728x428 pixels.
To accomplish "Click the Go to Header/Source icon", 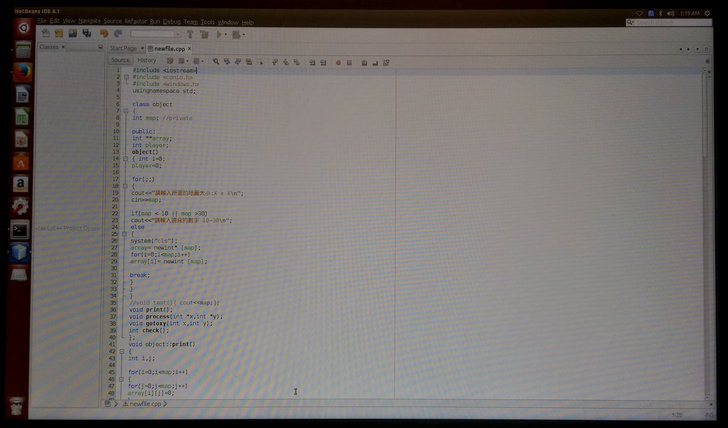I will 386,63.
